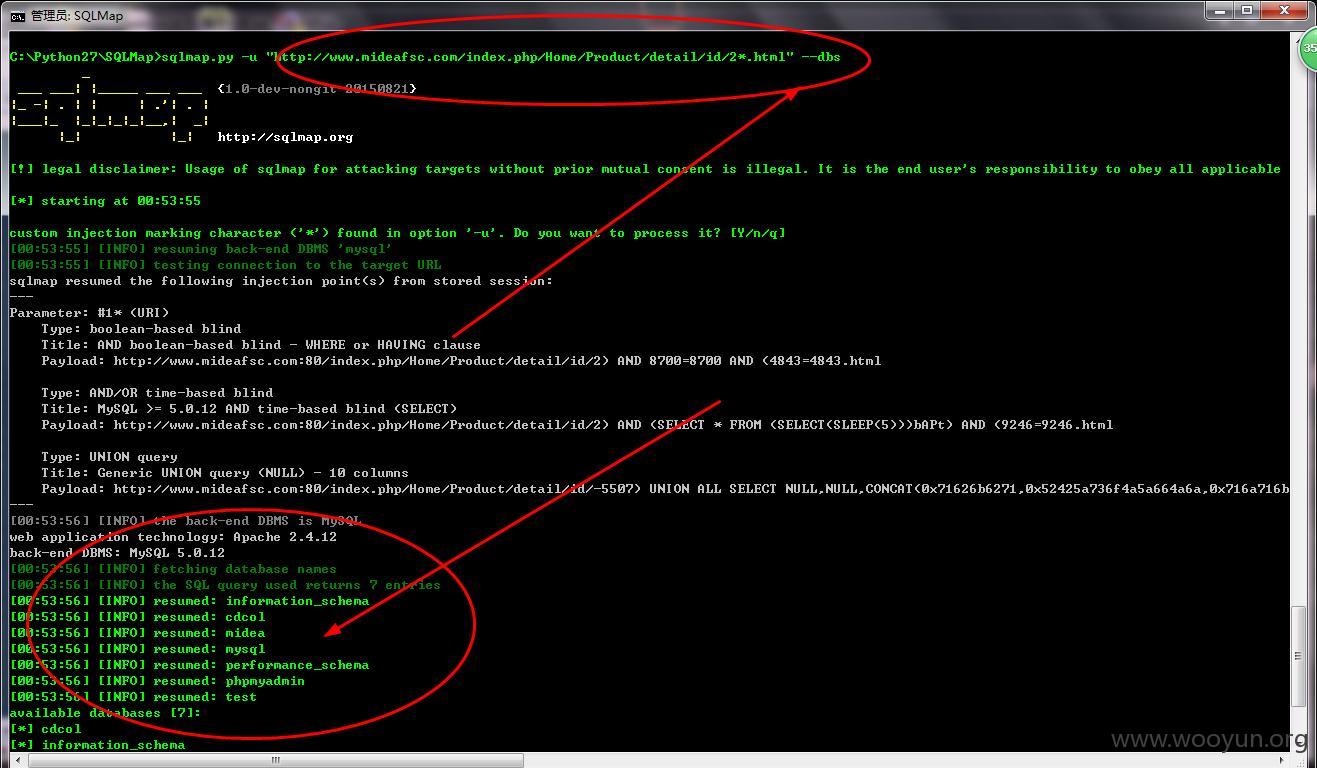This screenshot has height=768, width=1317.
Task: Click the '[*] cdcol' database entry
Action: (x=45, y=729)
